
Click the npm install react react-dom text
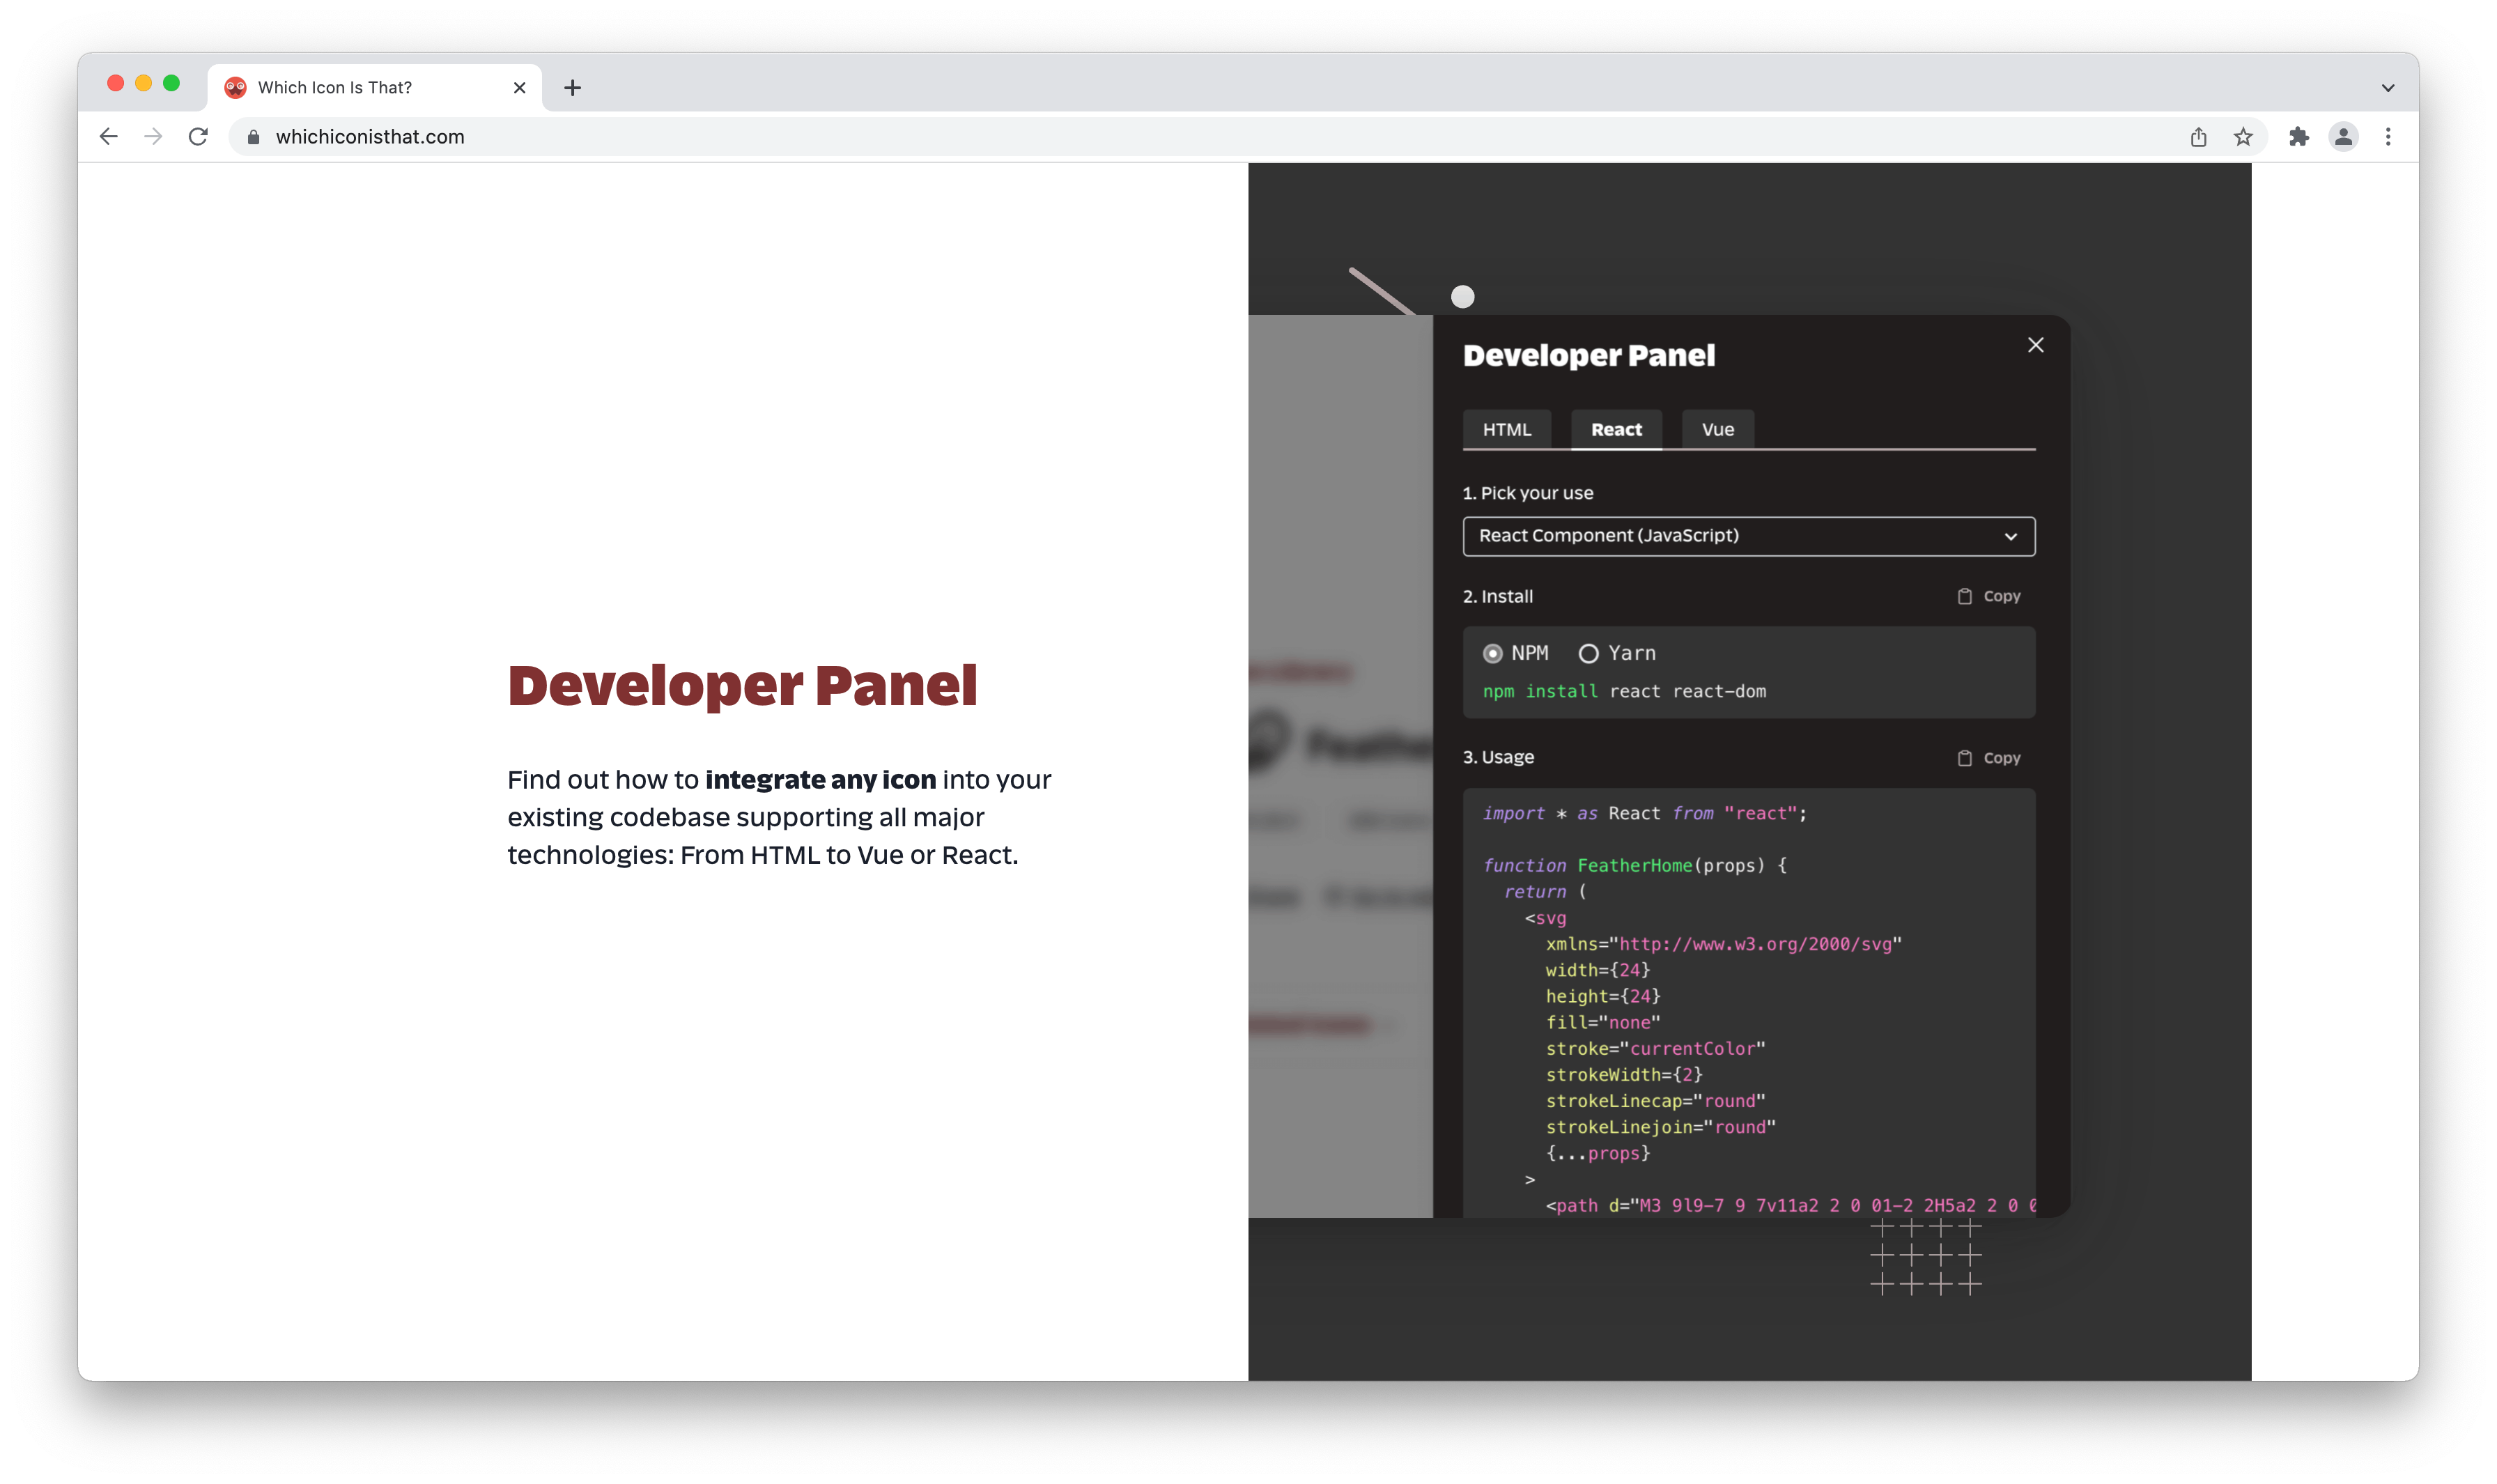click(1624, 691)
